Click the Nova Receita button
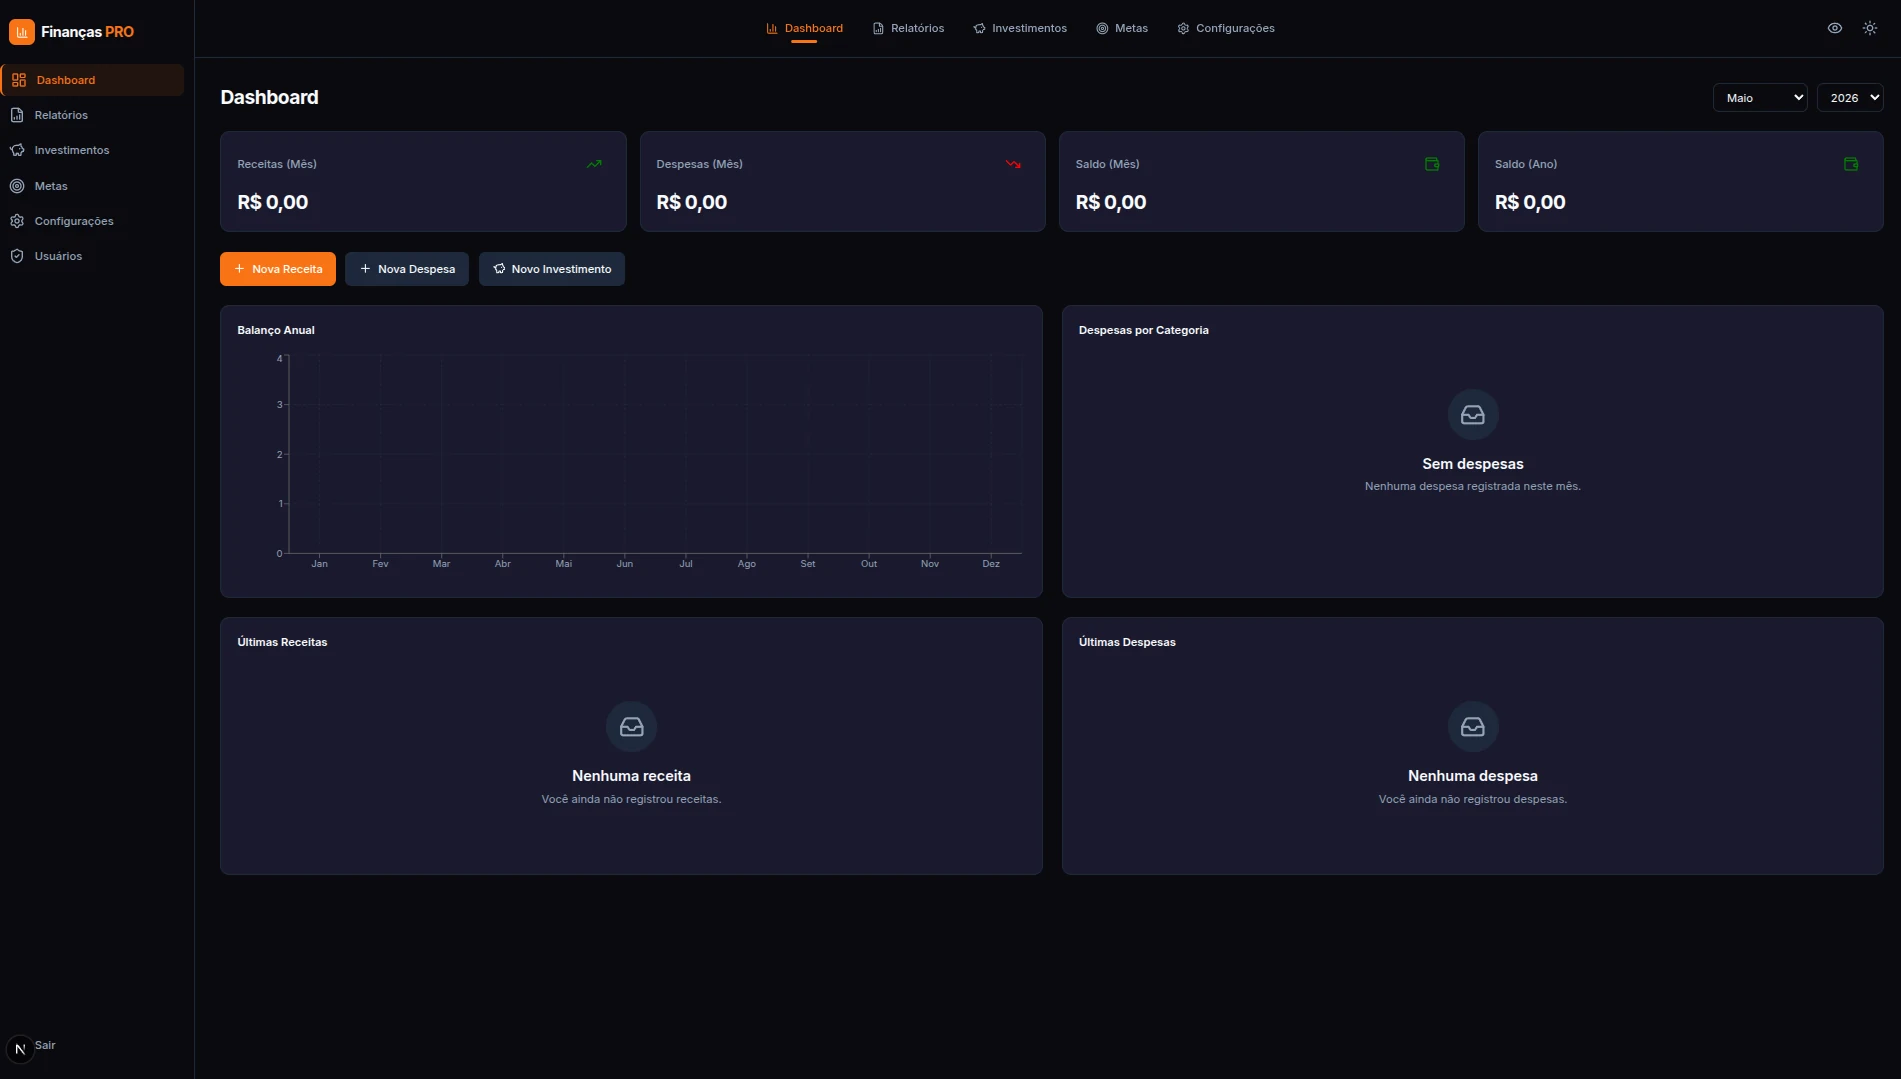The width and height of the screenshot is (1901, 1079). pyautogui.click(x=278, y=269)
